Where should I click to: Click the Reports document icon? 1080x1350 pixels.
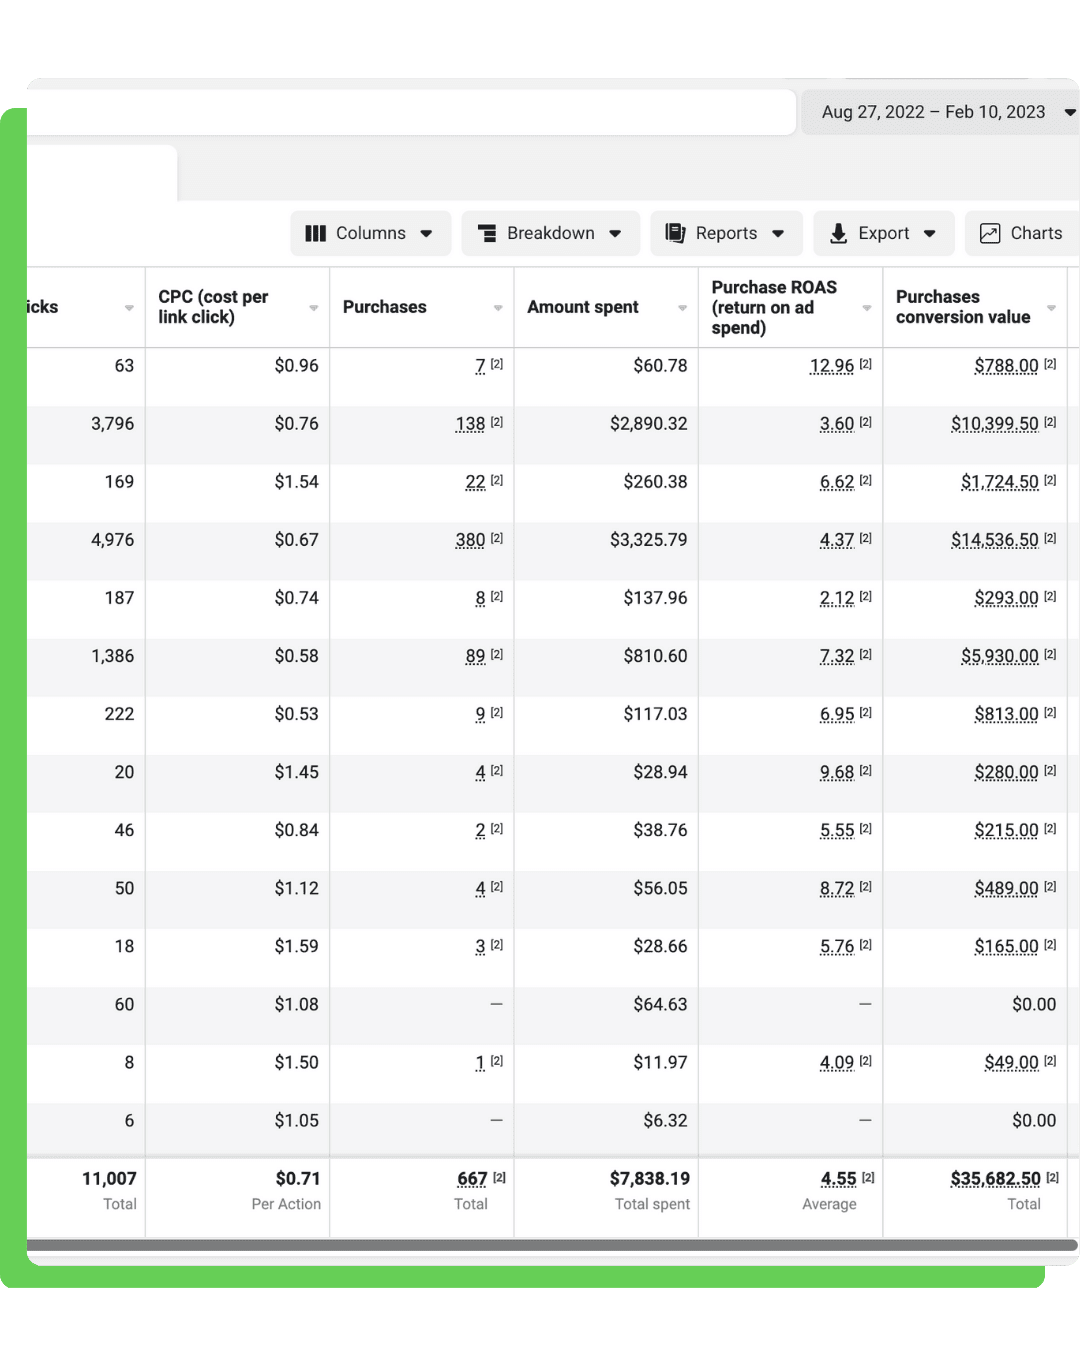click(x=675, y=233)
